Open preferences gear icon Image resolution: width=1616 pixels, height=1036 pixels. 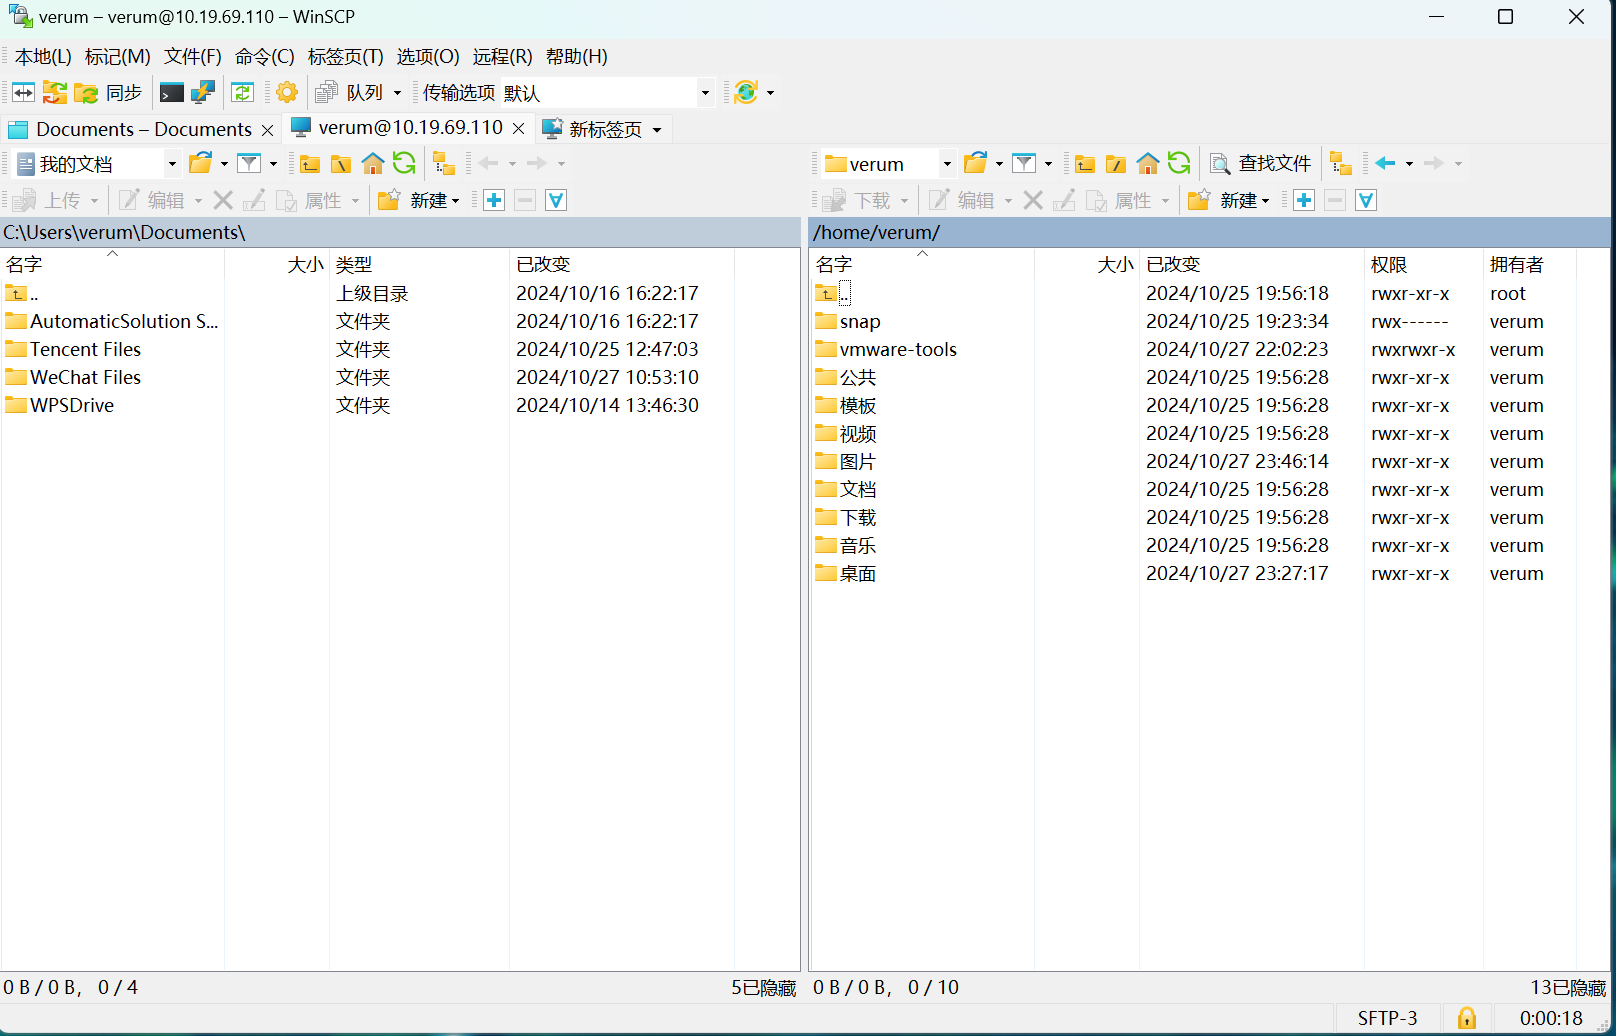click(x=287, y=93)
